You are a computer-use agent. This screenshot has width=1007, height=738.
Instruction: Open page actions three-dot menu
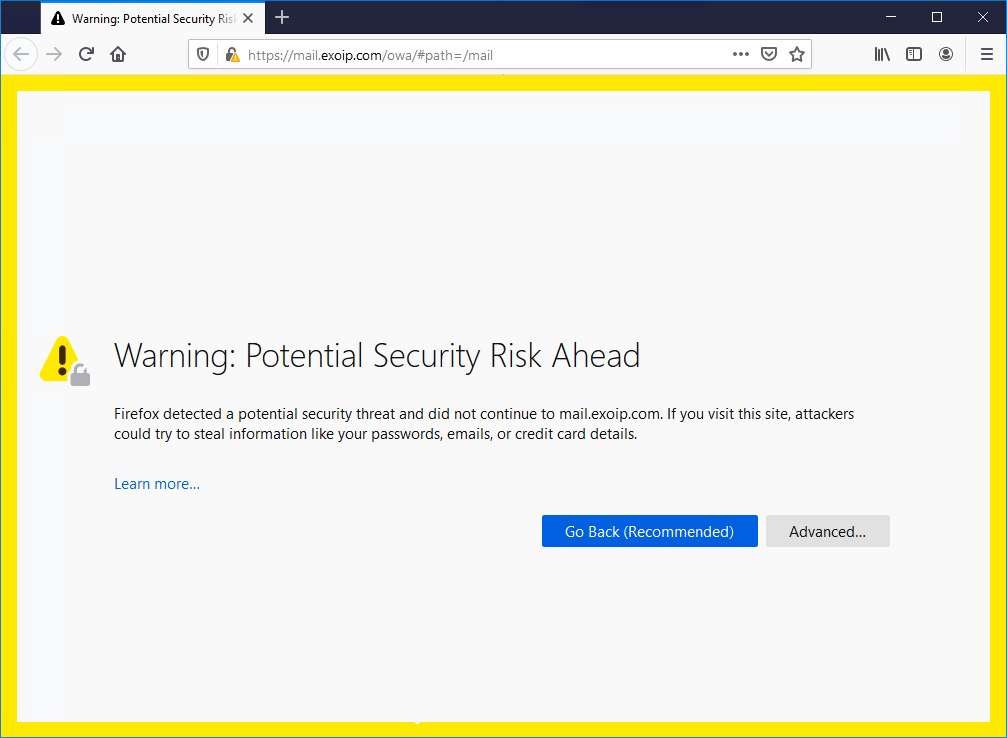[x=740, y=54]
